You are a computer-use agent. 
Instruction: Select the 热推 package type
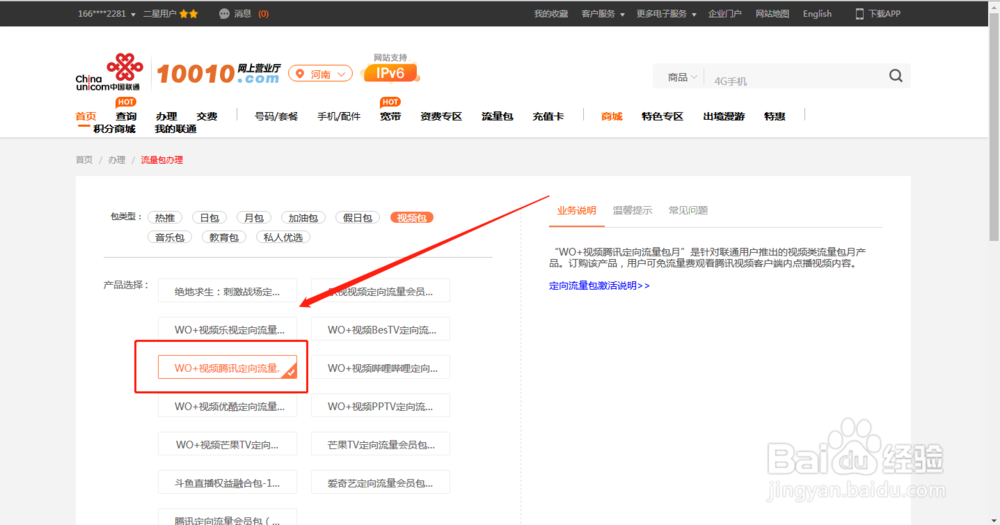pos(165,218)
